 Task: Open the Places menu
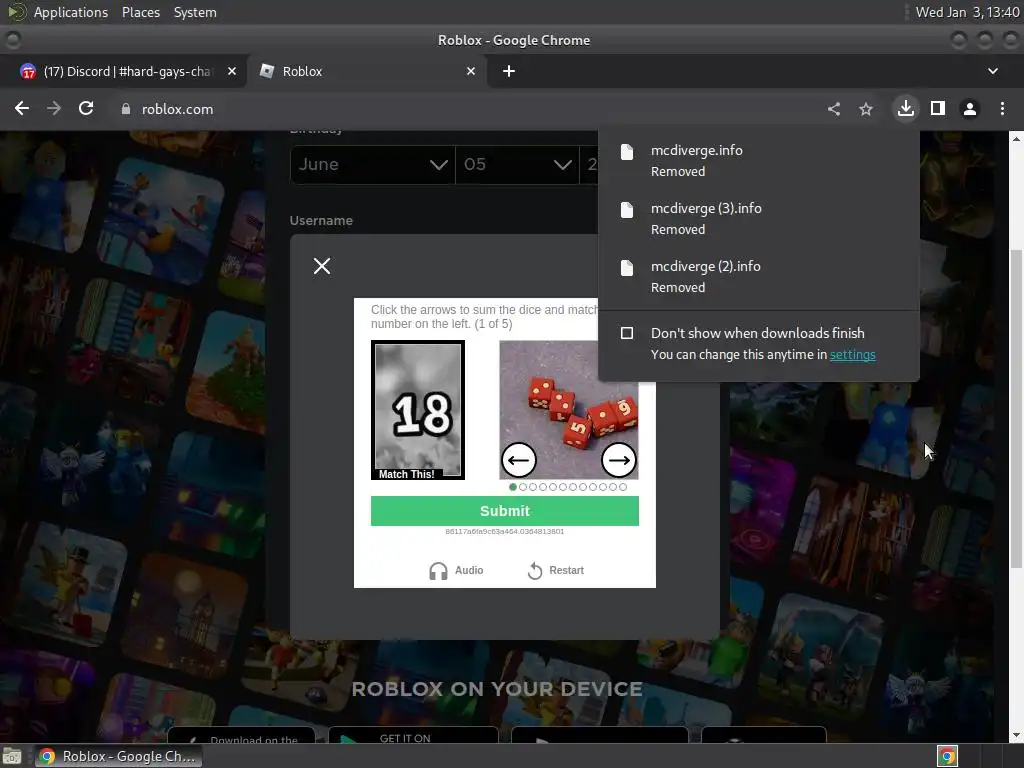tap(140, 12)
